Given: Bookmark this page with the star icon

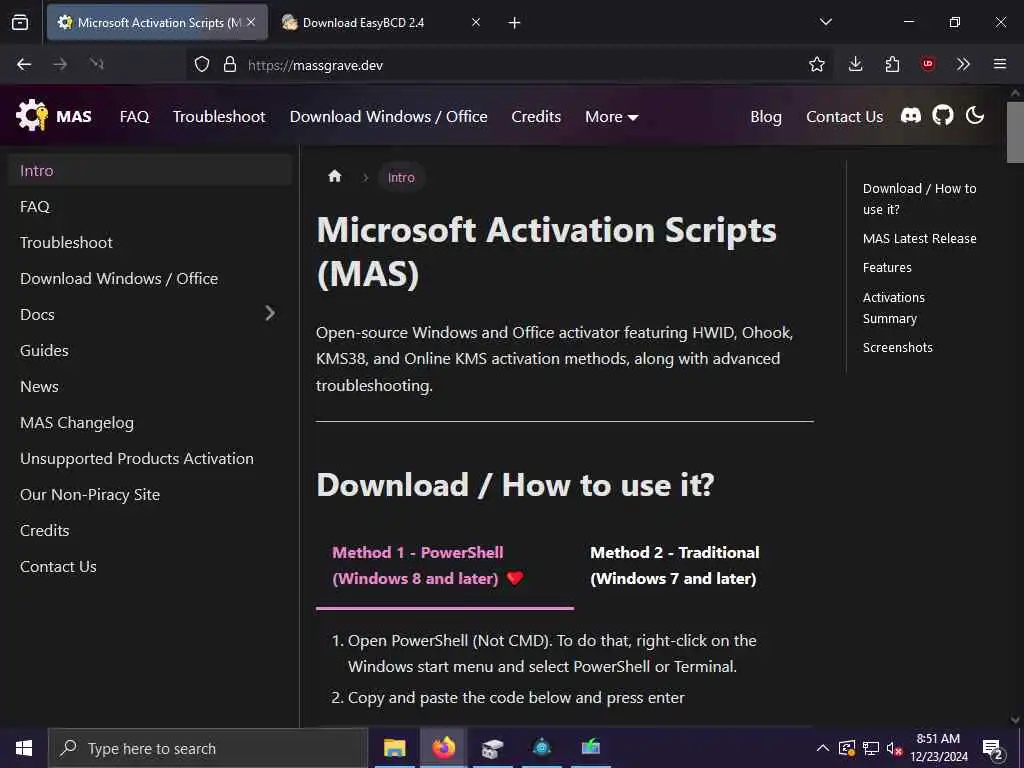Looking at the screenshot, I should (x=816, y=64).
